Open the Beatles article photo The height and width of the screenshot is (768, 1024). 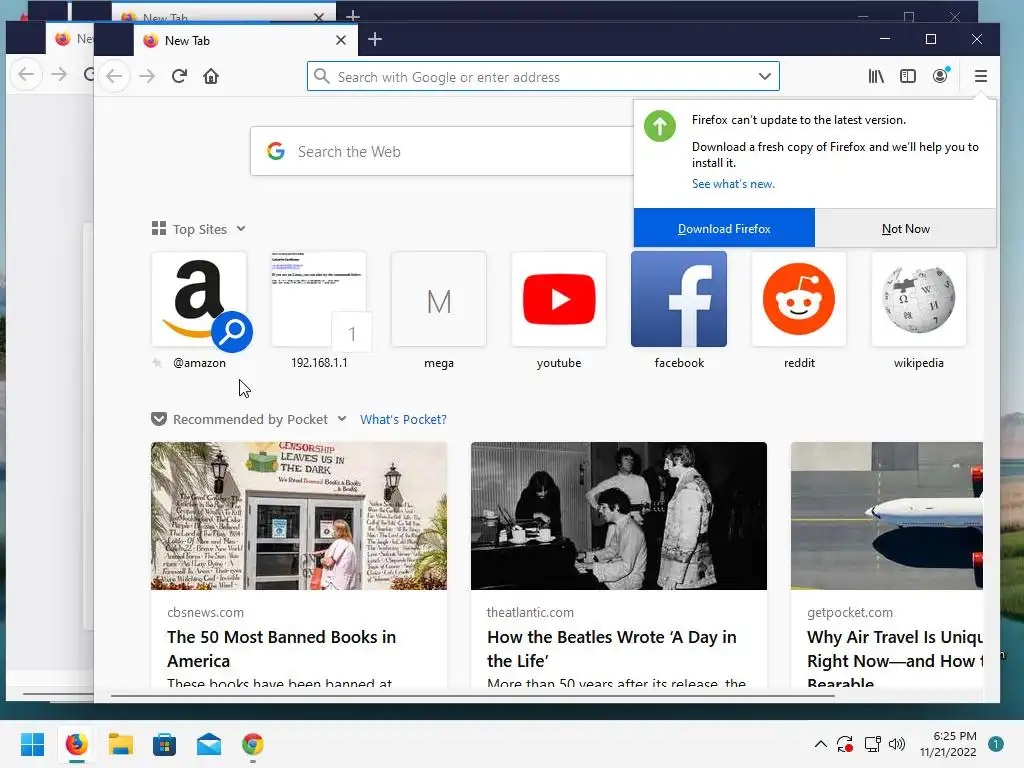(619, 516)
